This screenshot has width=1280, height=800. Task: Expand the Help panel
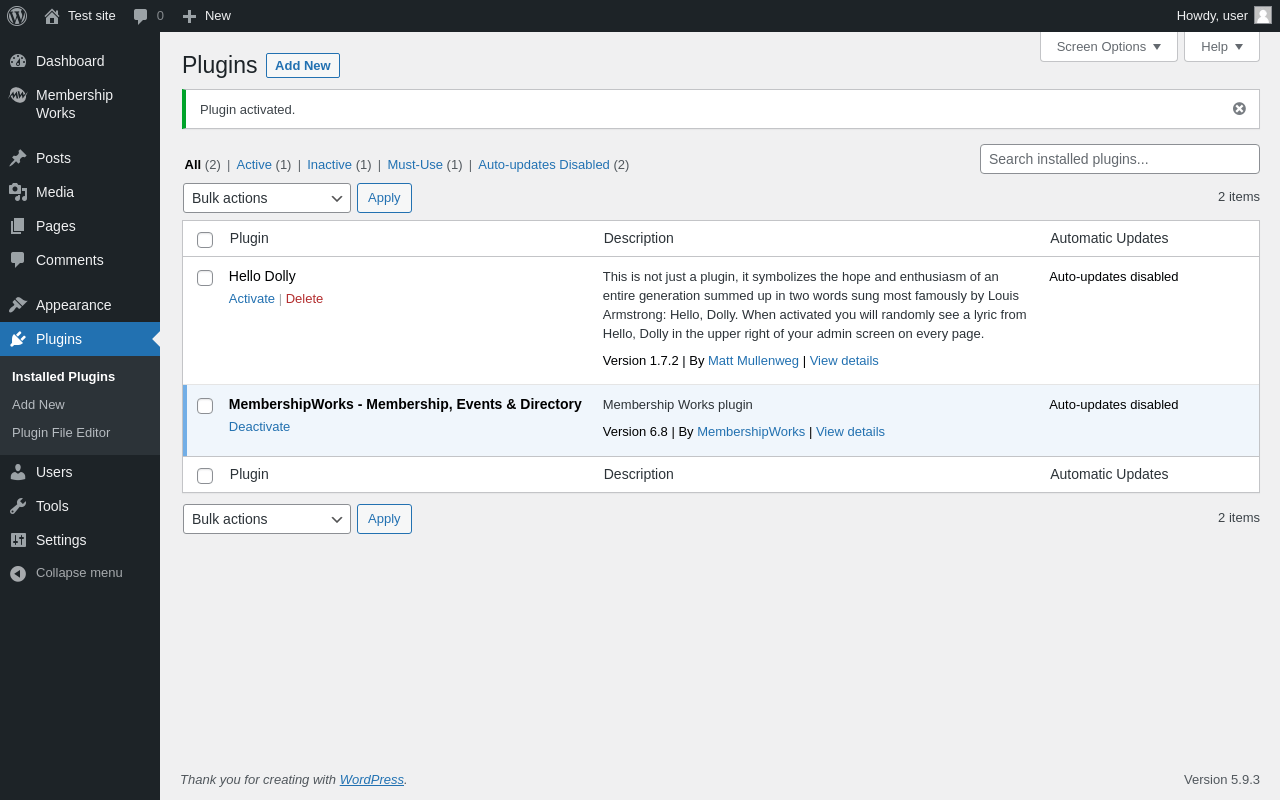pyautogui.click(x=1221, y=46)
